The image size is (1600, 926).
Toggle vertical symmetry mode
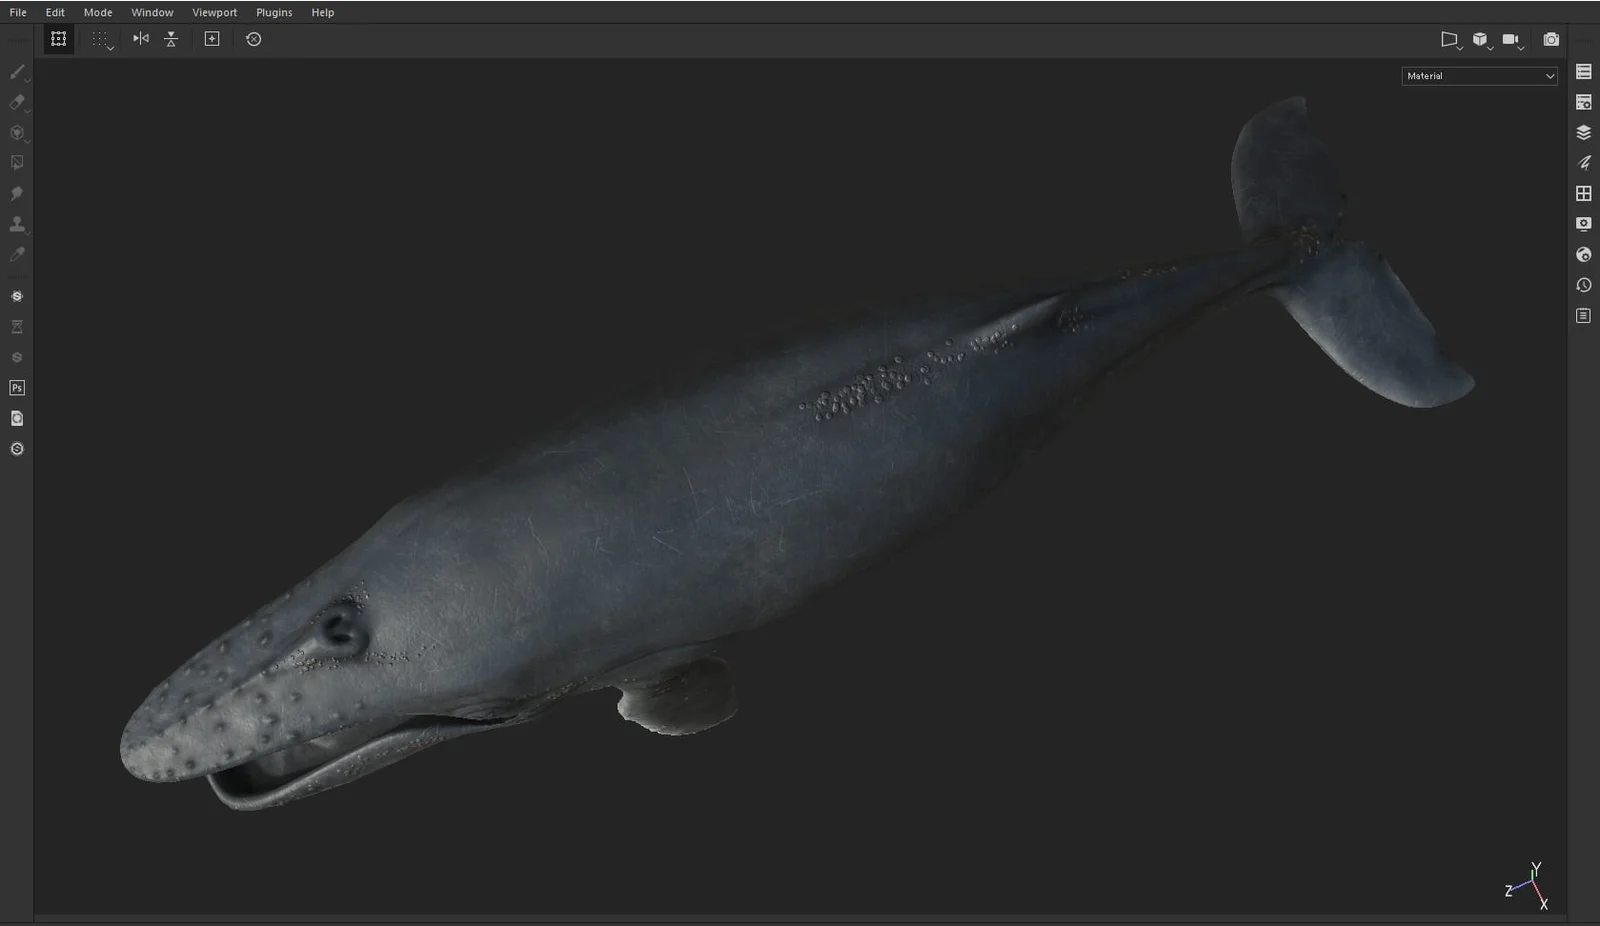pos(171,39)
